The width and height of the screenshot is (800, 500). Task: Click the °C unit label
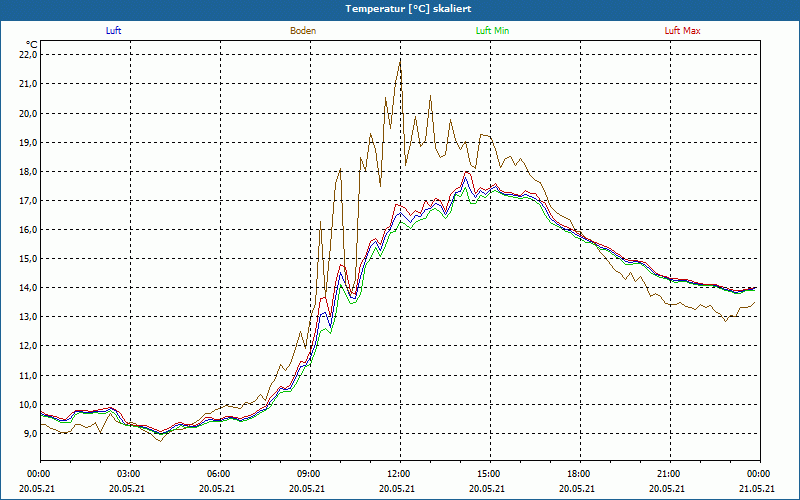coord(31,45)
